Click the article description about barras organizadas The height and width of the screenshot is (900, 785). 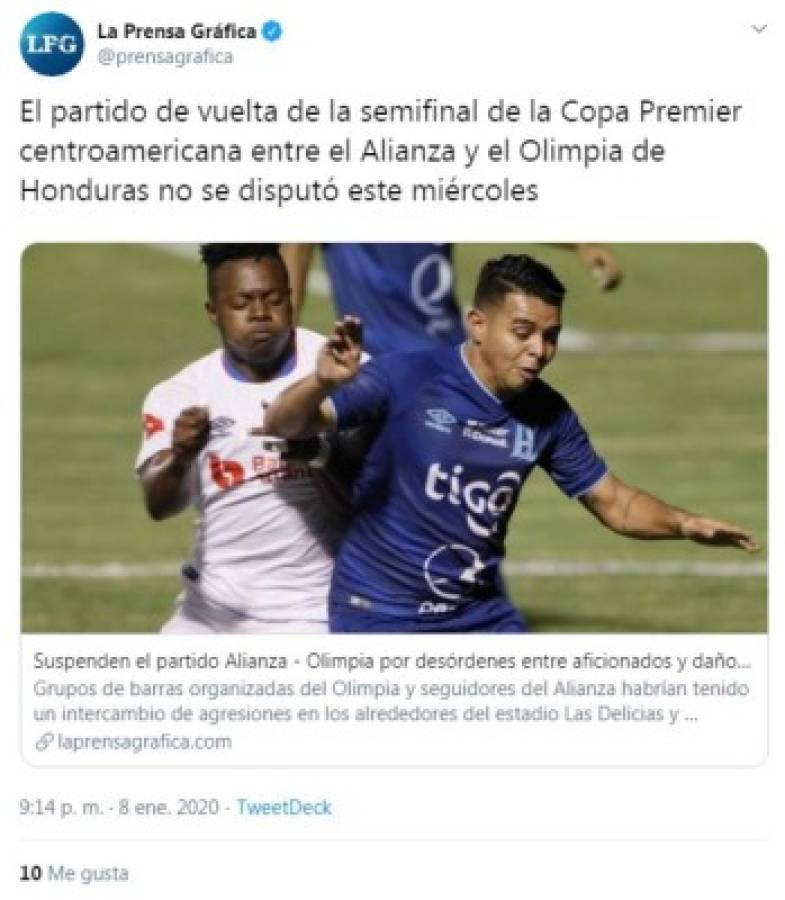391,701
